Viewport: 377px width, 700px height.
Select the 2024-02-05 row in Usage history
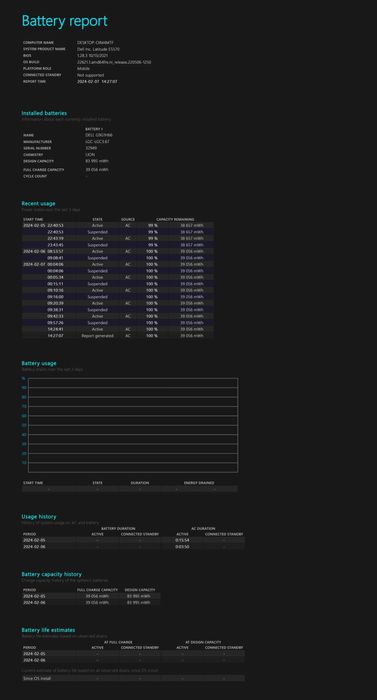[x=133, y=540]
